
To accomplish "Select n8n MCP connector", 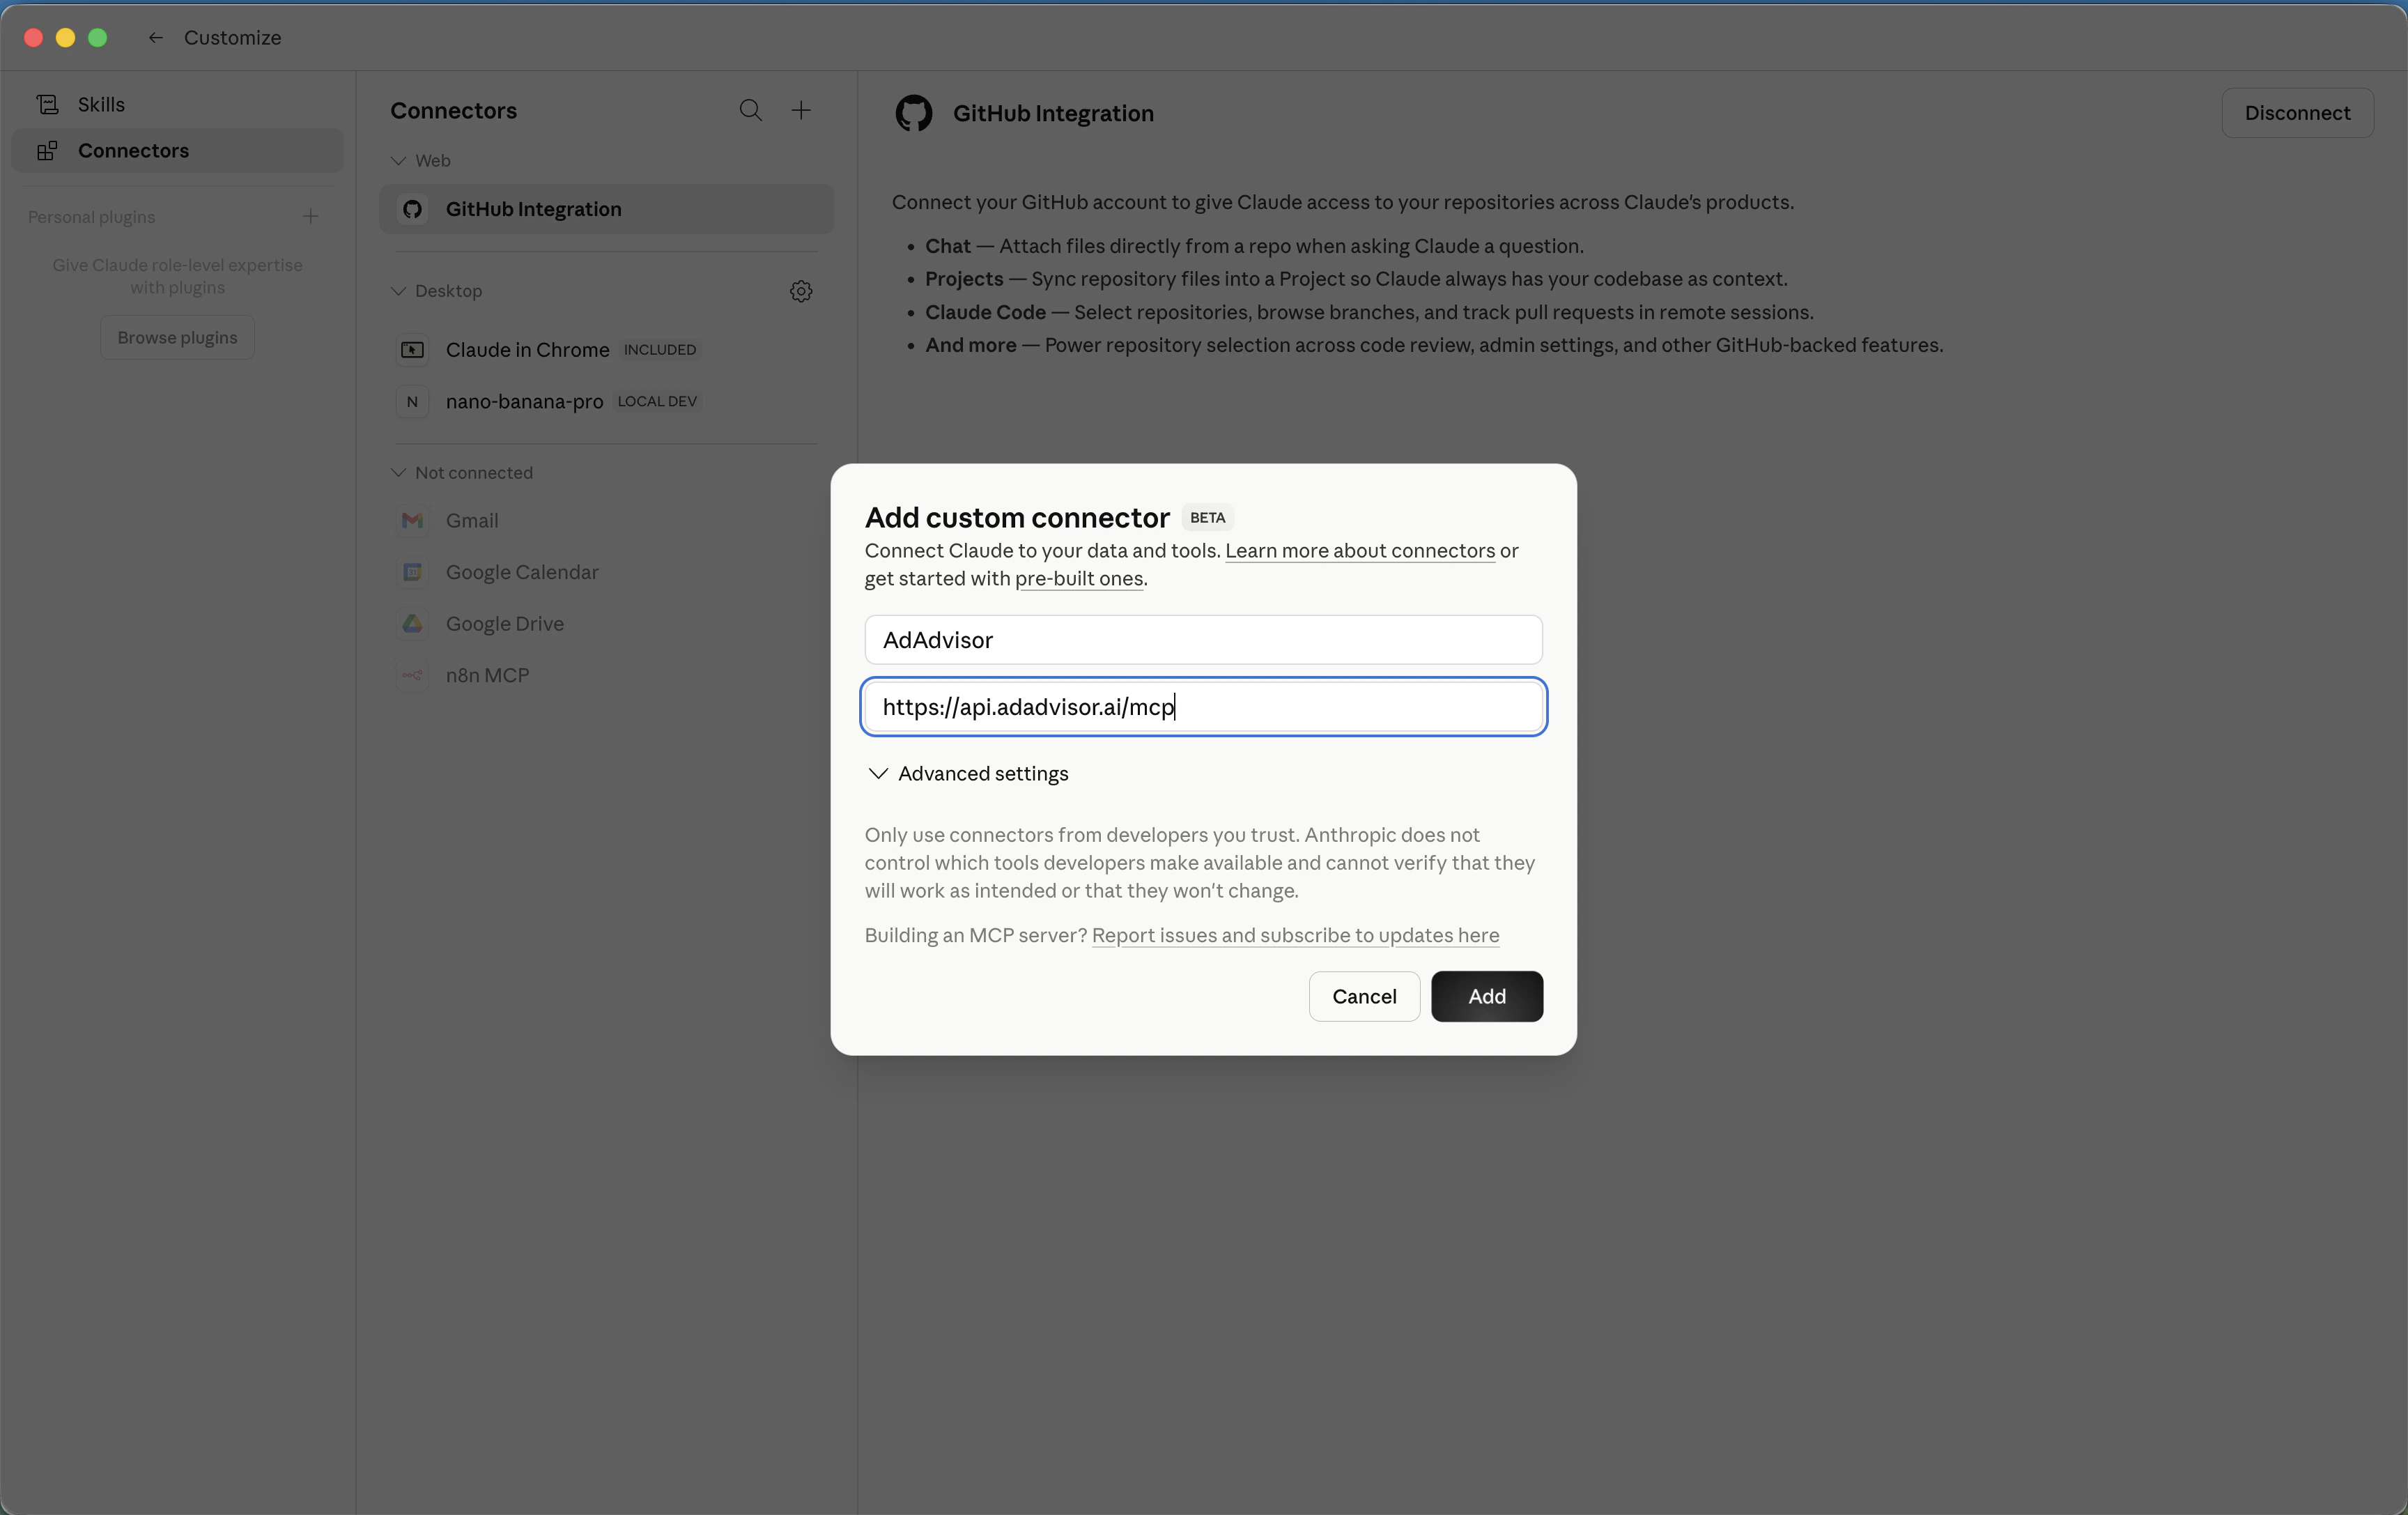I will pos(606,675).
